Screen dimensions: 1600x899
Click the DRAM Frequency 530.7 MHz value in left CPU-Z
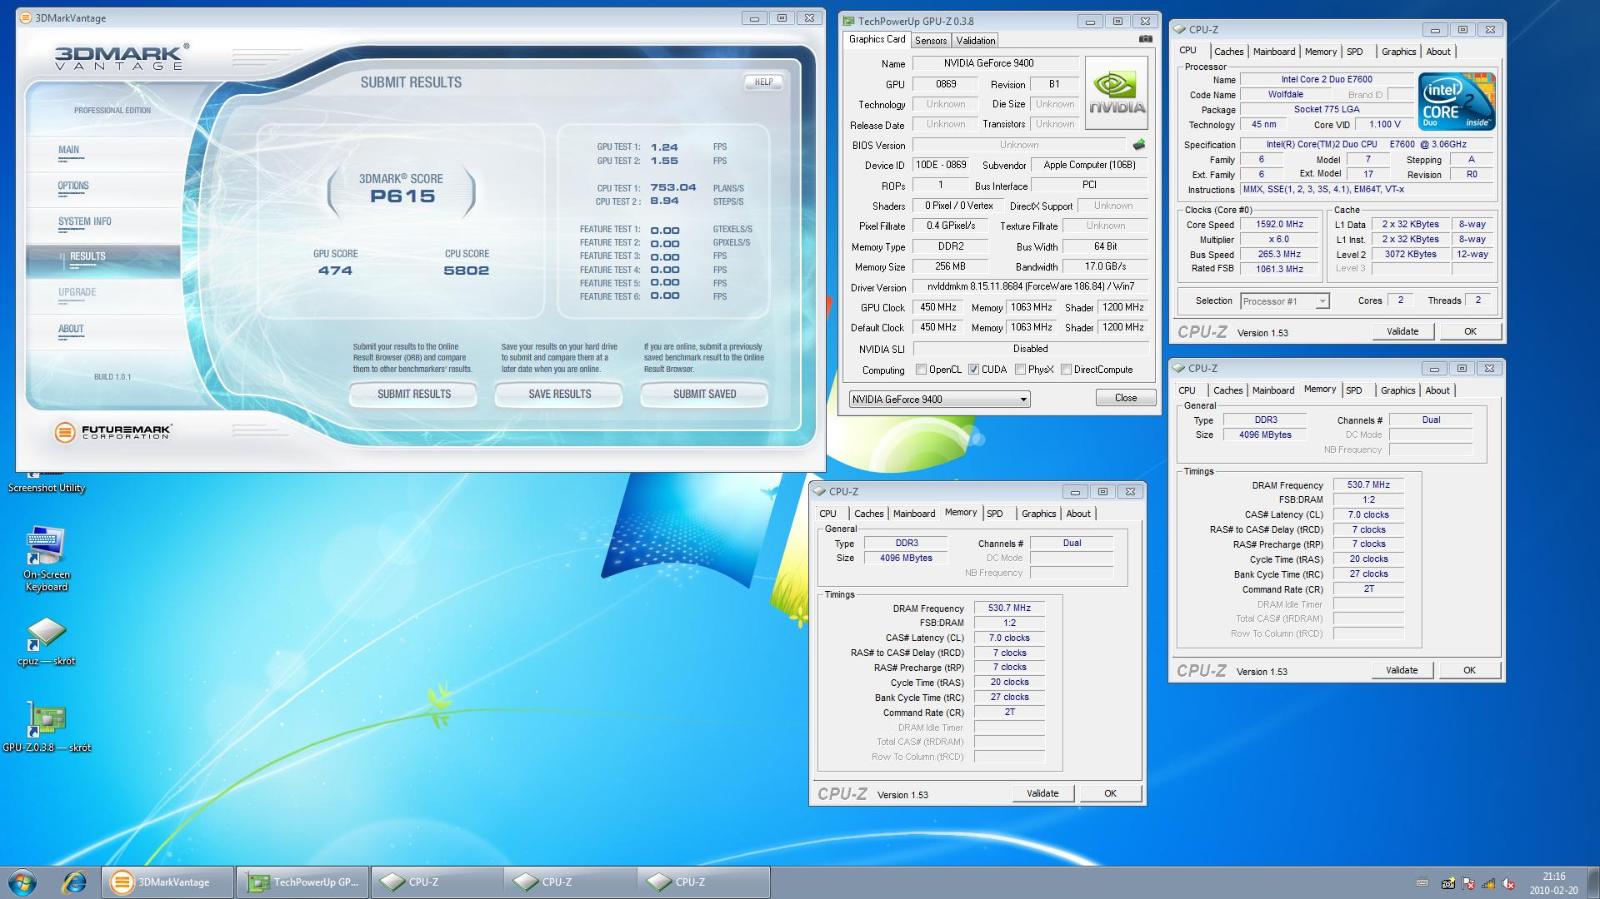tap(1009, 608)
